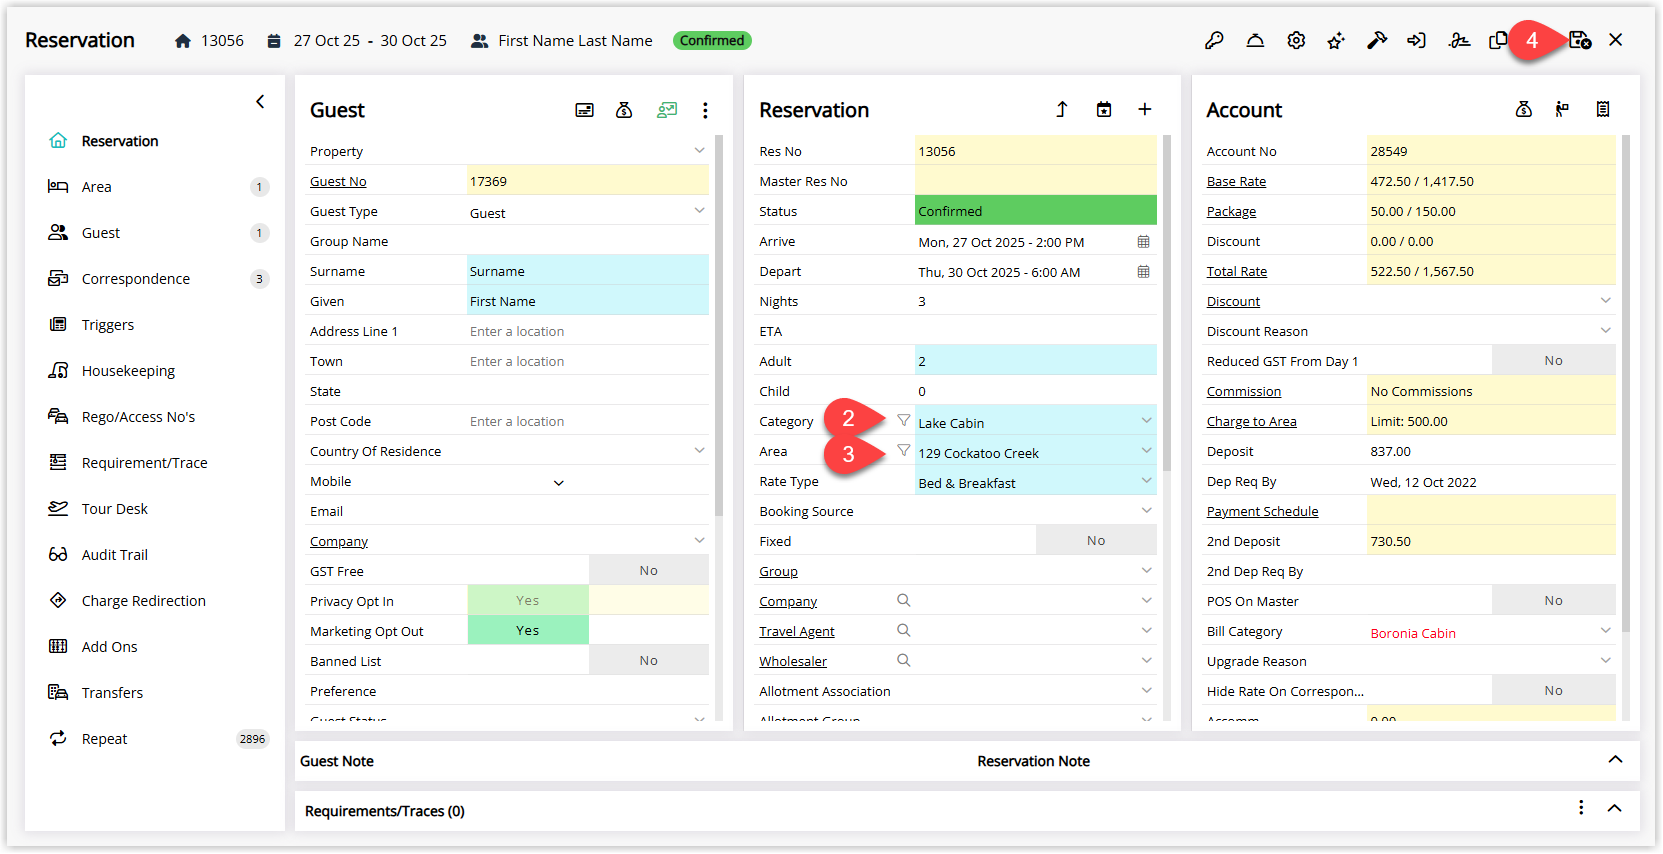This screenshot has height=854, width=1663.
Task: Click the money bag icon in Account panel
Action: click(1524, 109)
